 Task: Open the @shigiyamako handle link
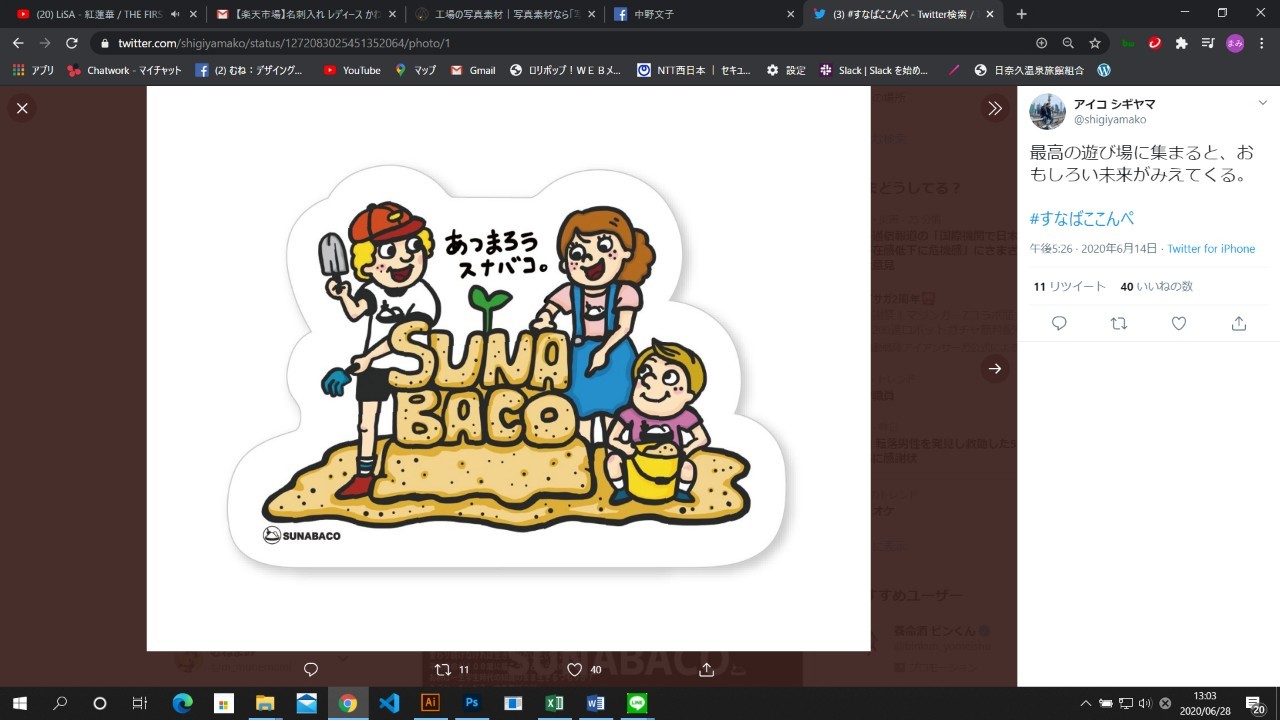(x=1110, y=120)
